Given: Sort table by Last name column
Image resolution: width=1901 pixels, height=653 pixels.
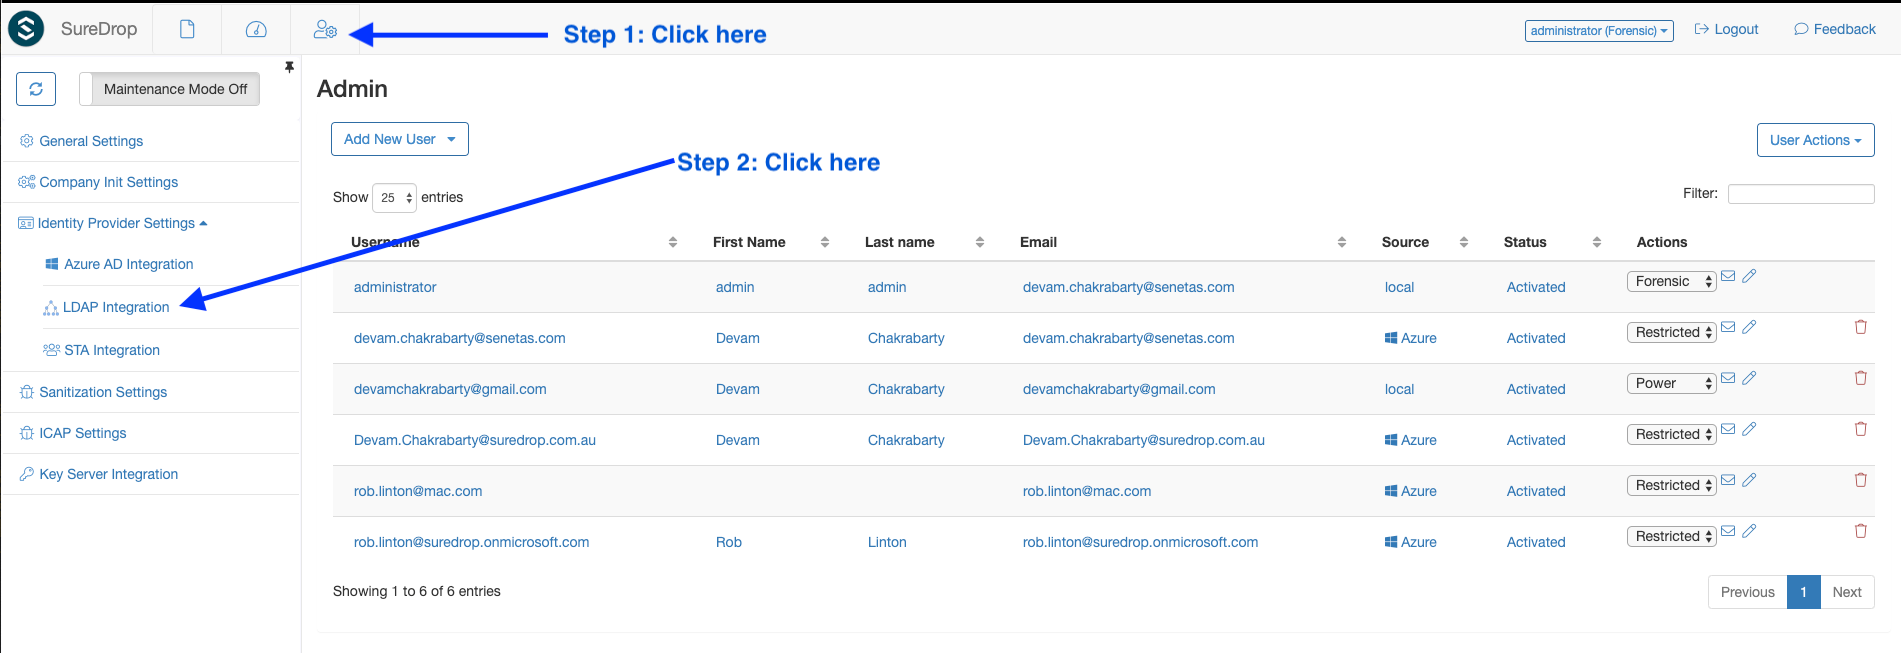Looking at the screenshot, I should 924,242.
